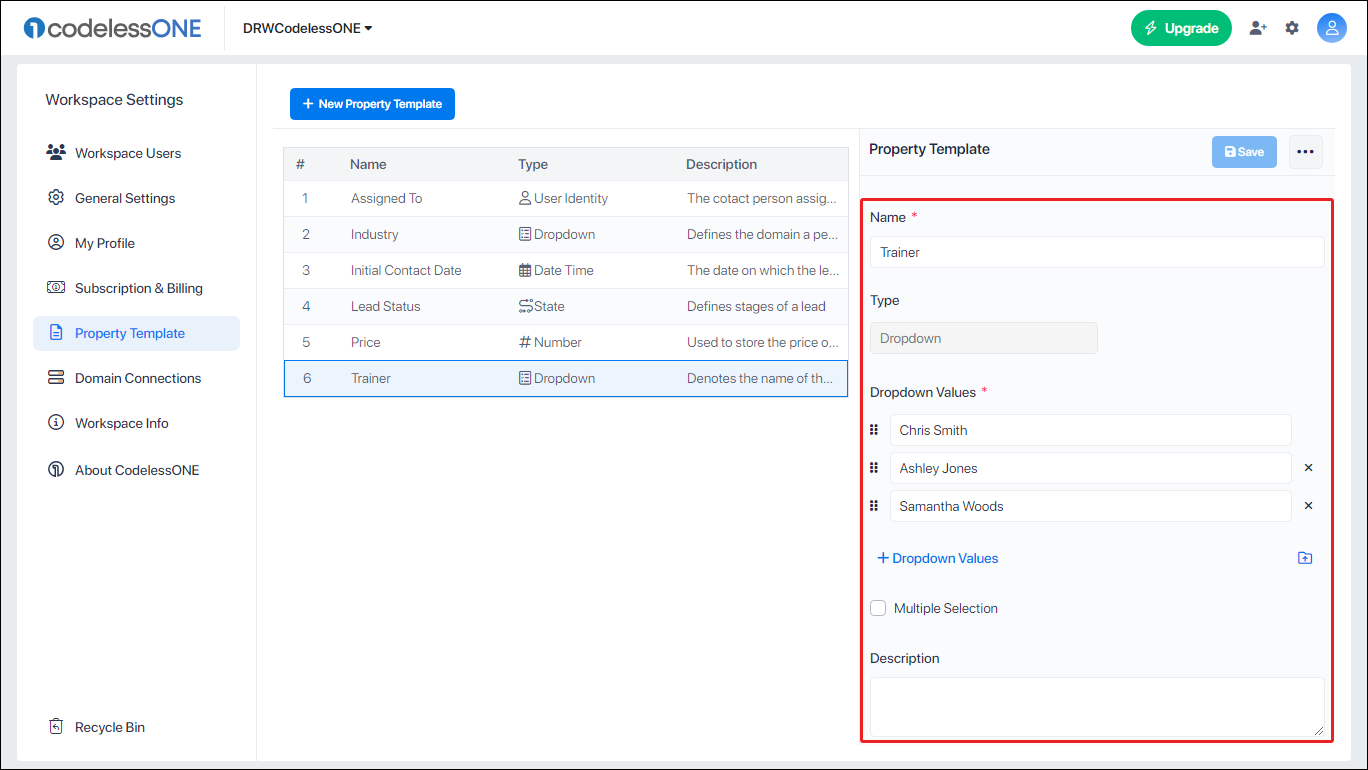Remove the Samantha Woods dropdown value

1308,506
